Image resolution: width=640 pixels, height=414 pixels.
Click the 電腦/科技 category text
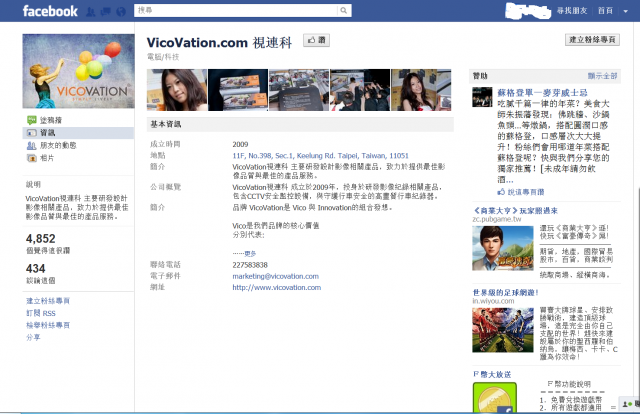[x=163, y=57]
